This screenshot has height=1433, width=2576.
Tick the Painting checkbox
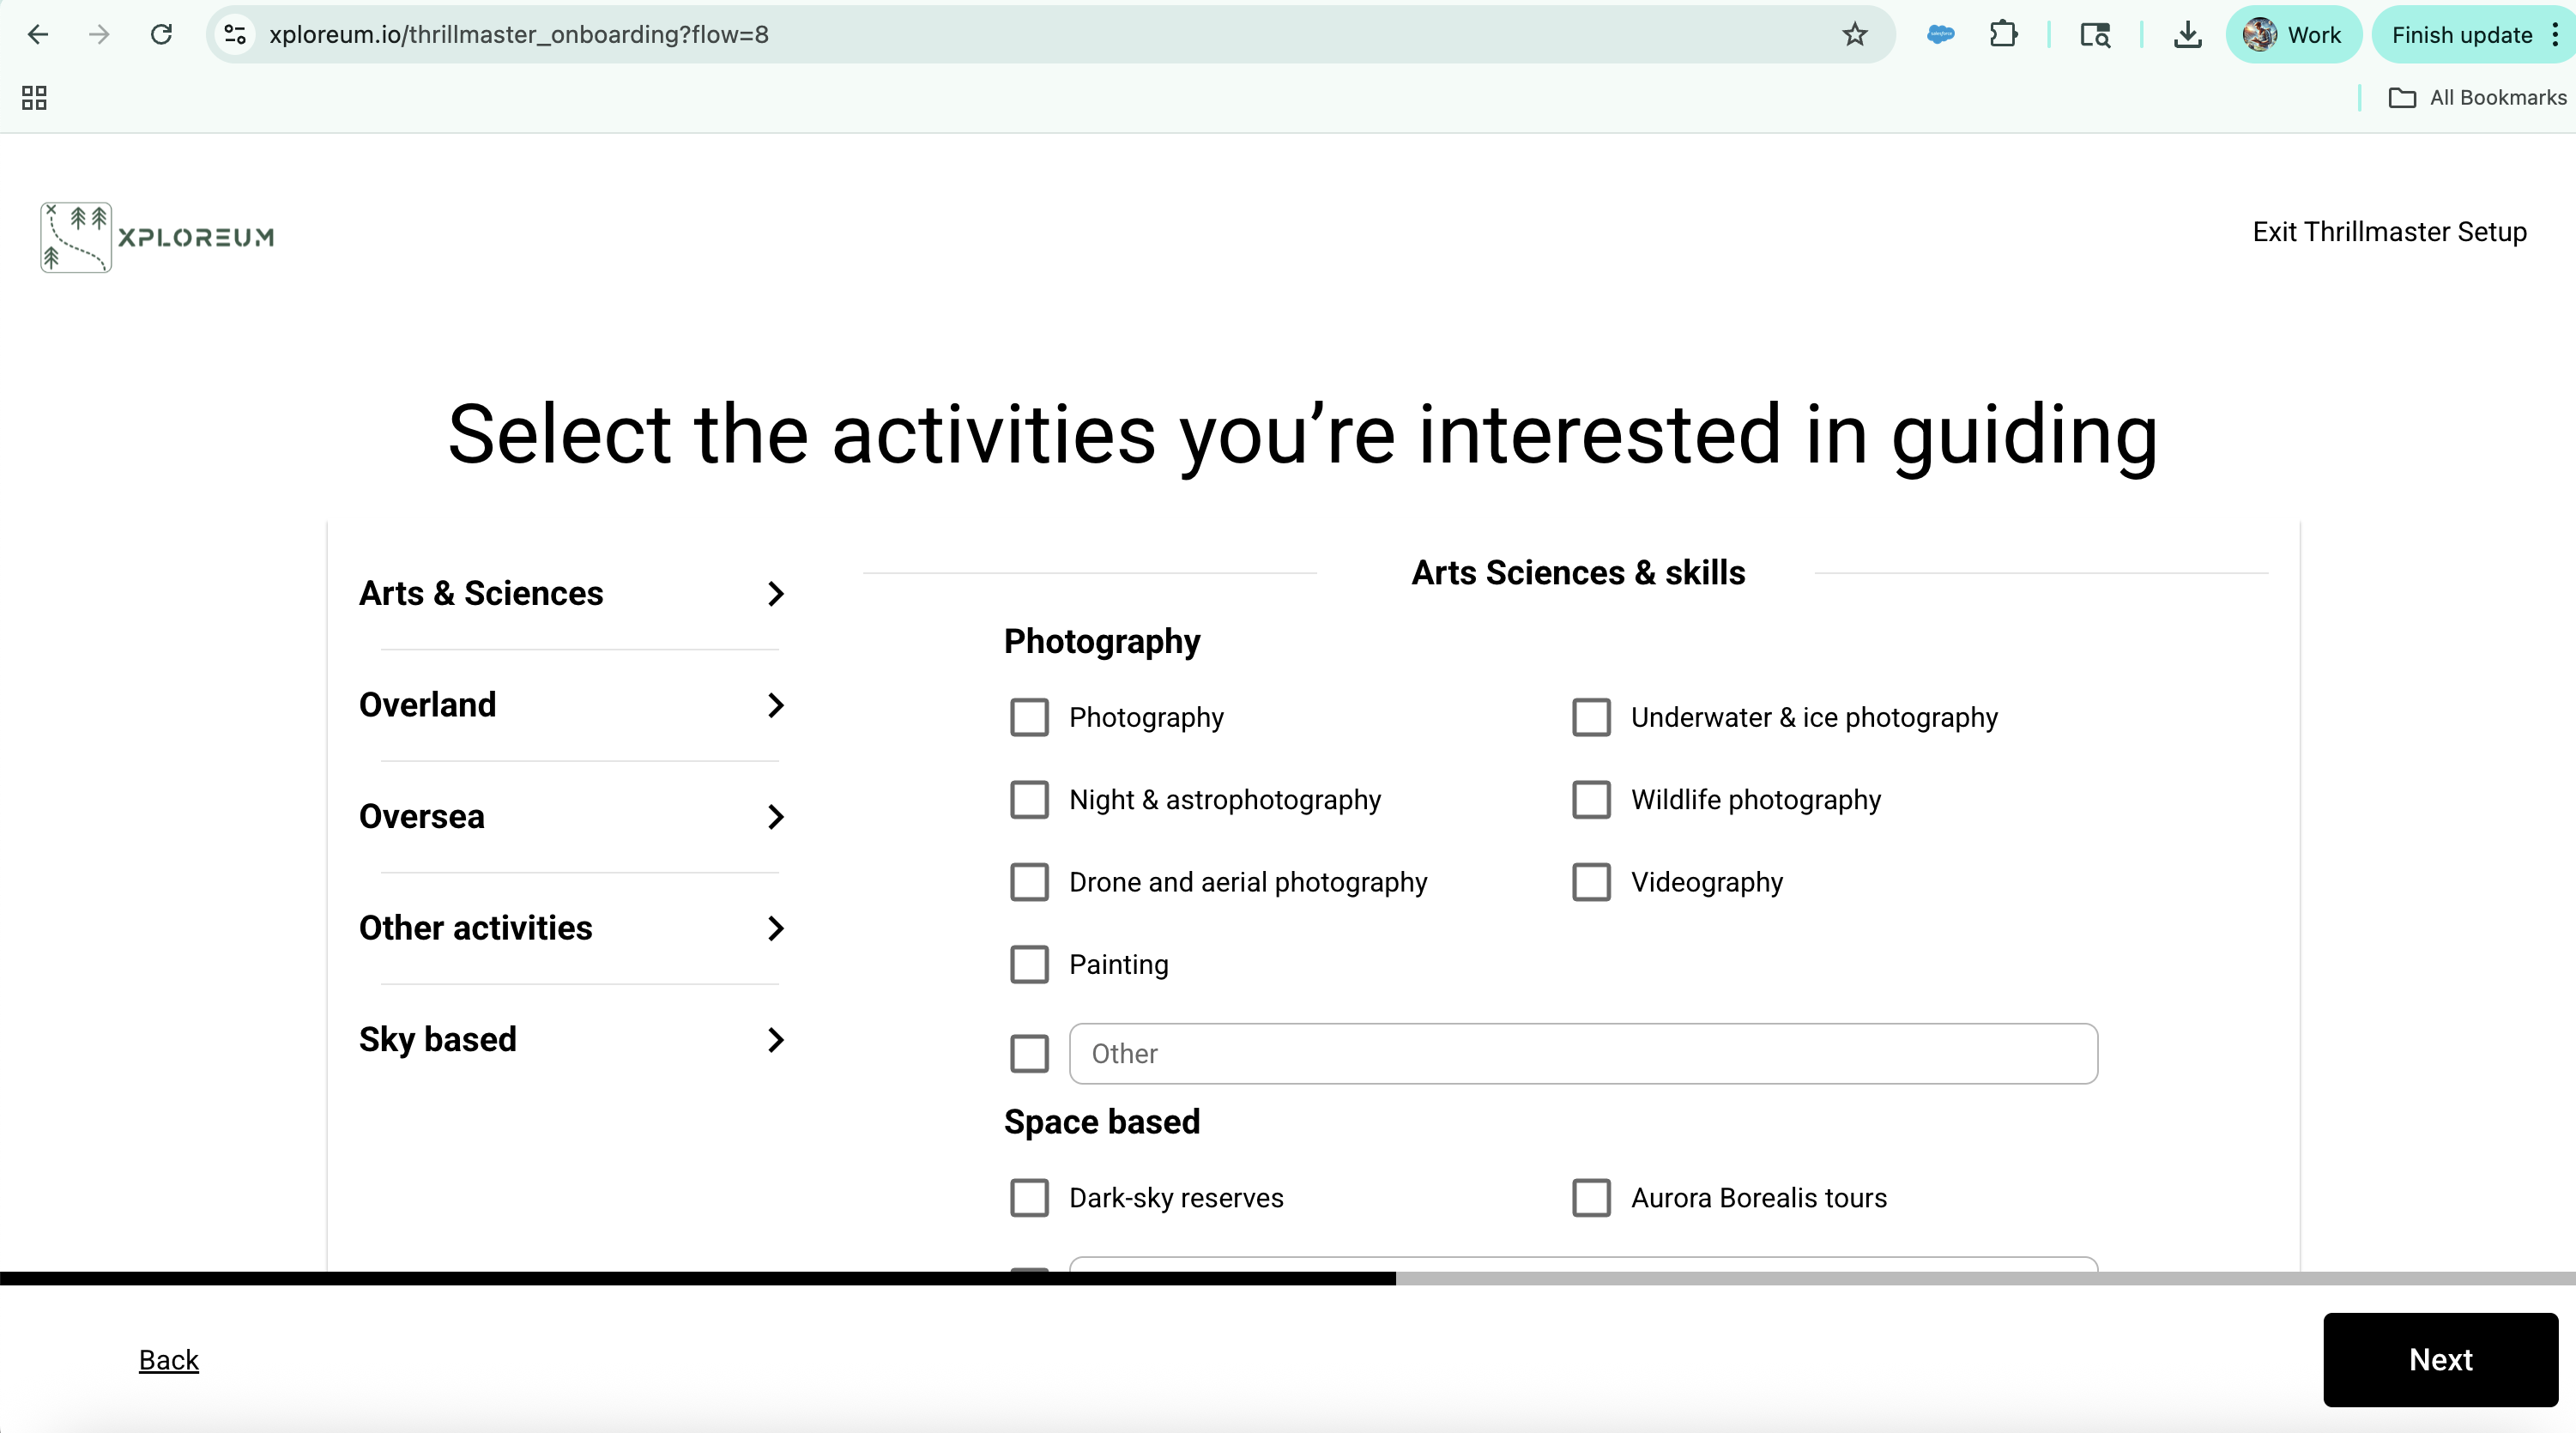tap(1029, 964)
